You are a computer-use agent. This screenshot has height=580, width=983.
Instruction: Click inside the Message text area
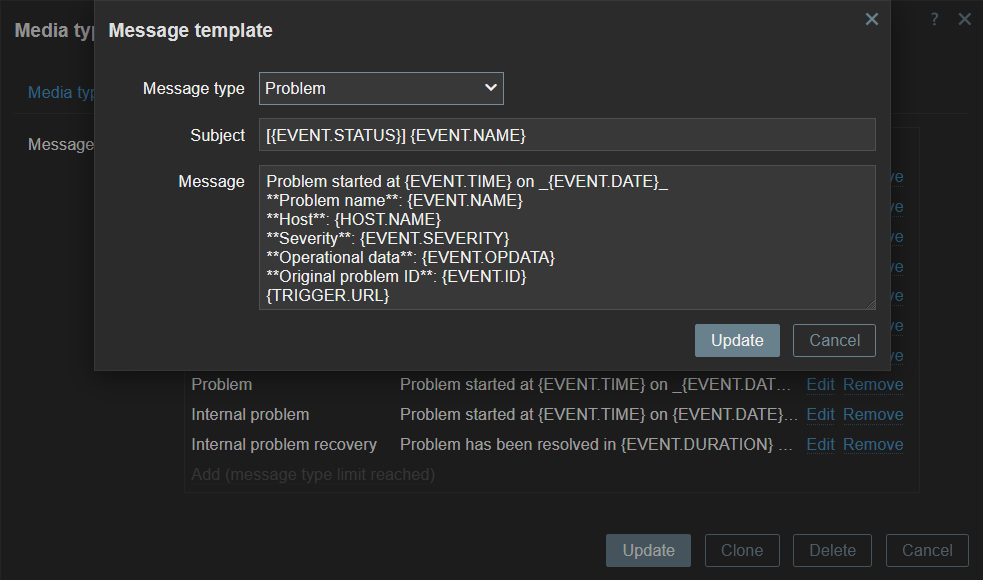tap(567, 237)
